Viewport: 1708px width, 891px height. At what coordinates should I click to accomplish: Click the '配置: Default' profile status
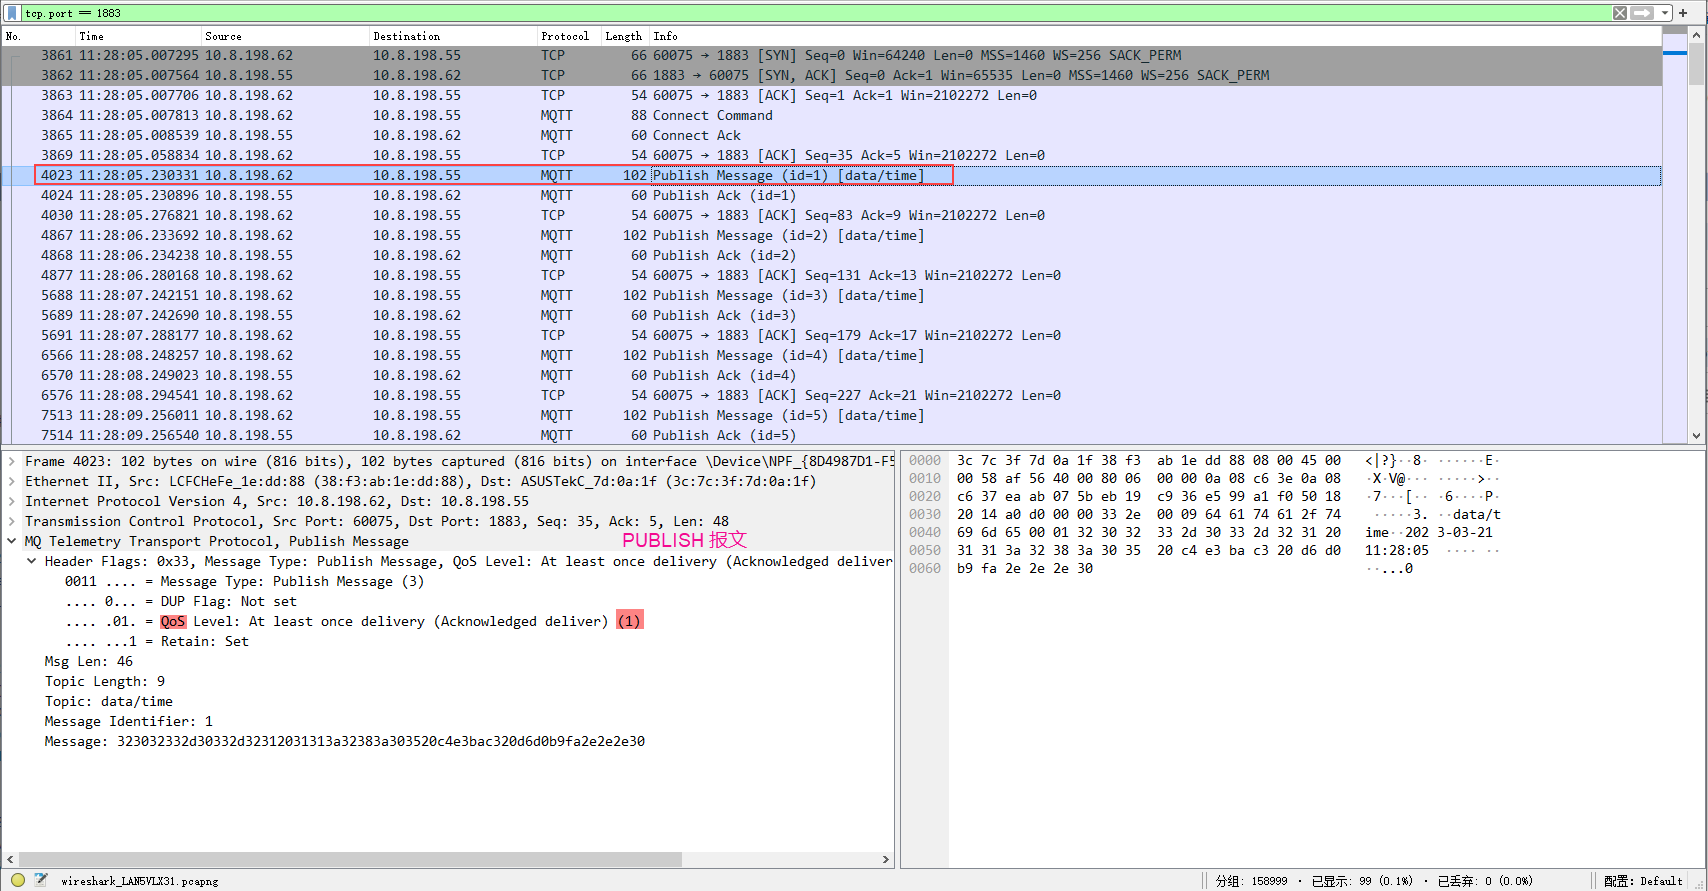[x=1643, y=881]
